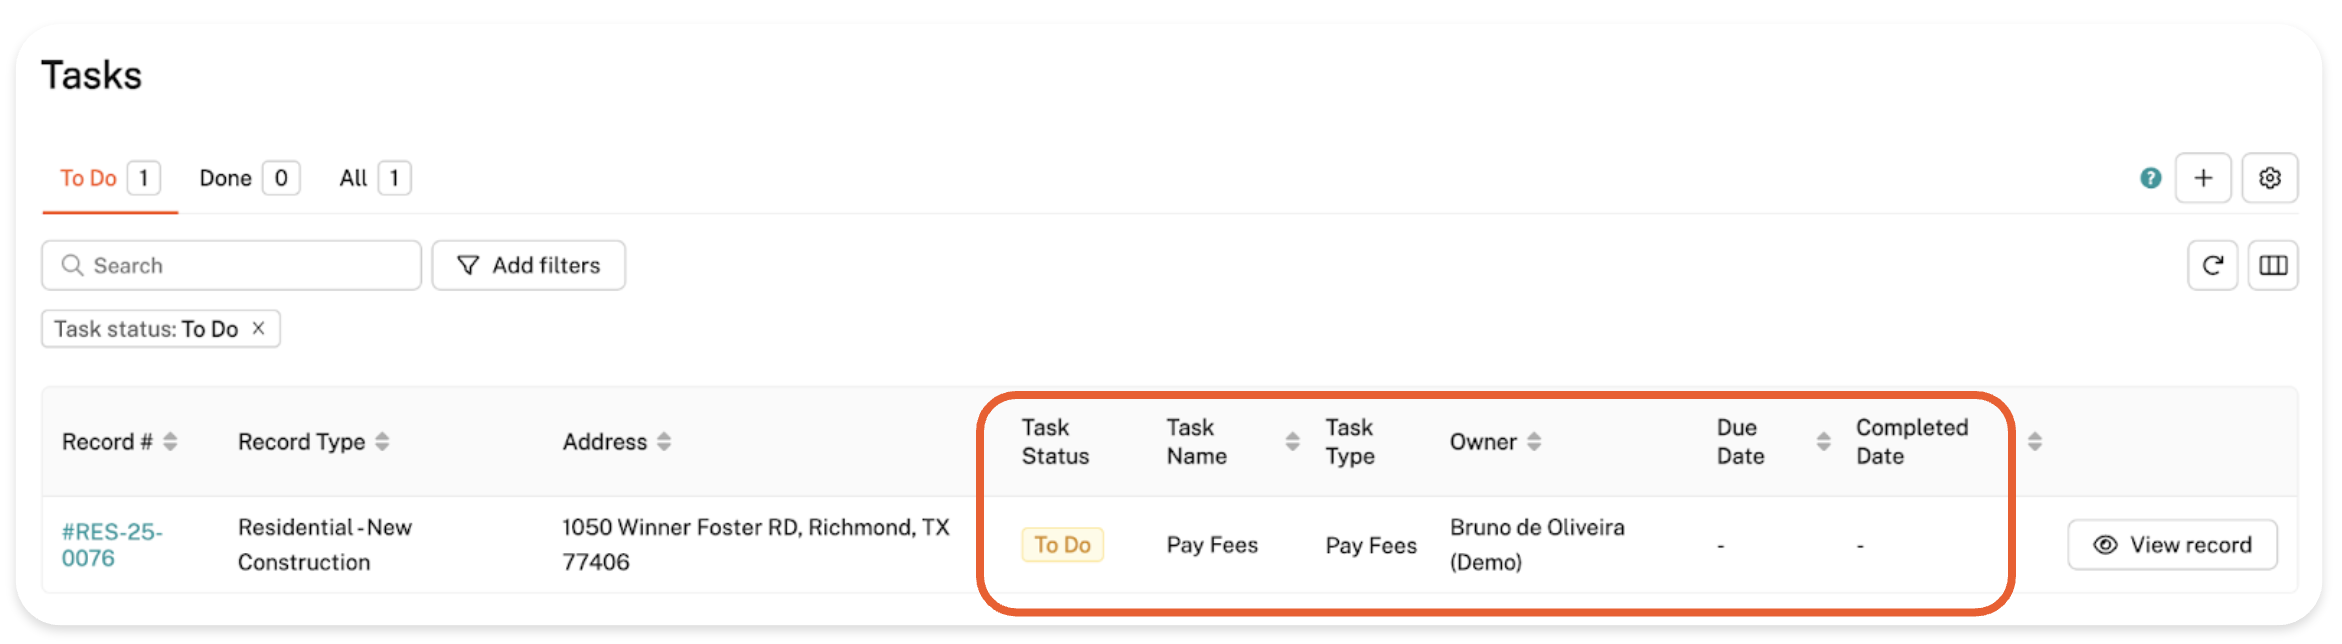Sort by Completed Date column

pyautogui.click(x=2034, y=441)
